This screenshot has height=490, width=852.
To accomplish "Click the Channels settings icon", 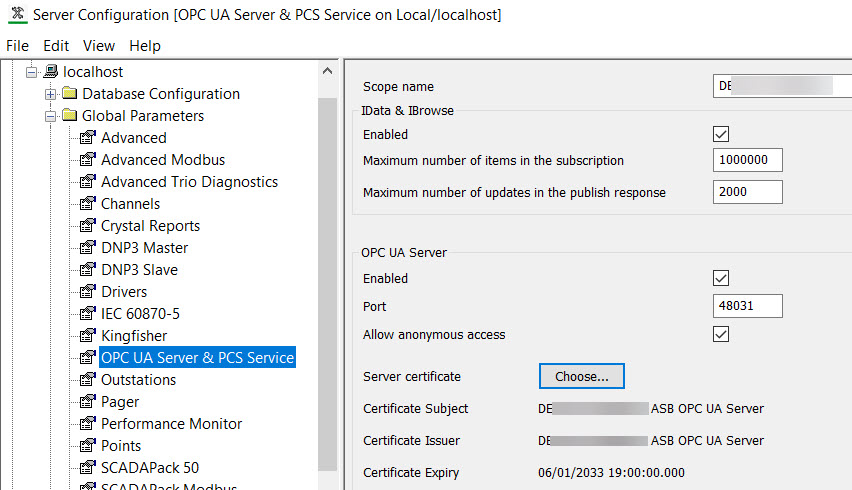I will 87,203.
